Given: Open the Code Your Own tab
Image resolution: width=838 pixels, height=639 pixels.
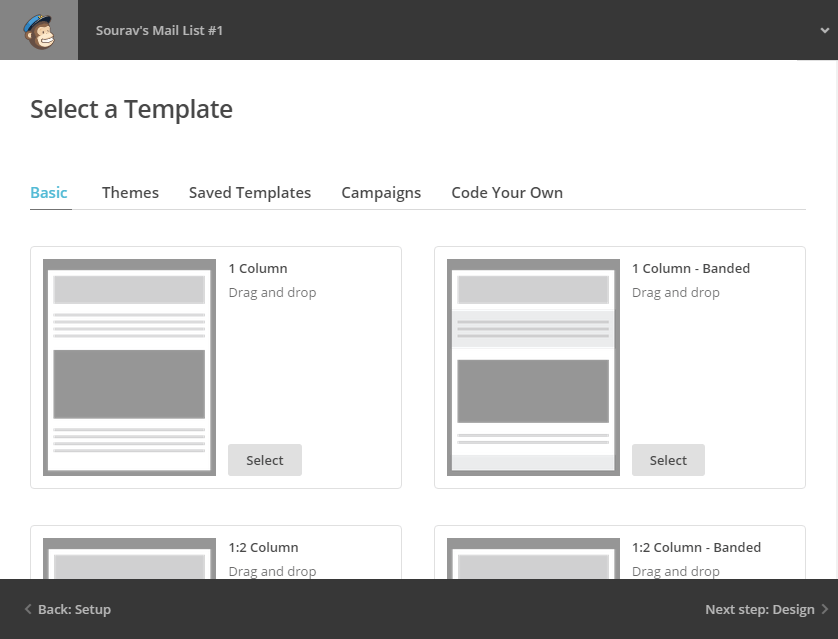Looking at the screenshot, I should [x=507, y=192].
